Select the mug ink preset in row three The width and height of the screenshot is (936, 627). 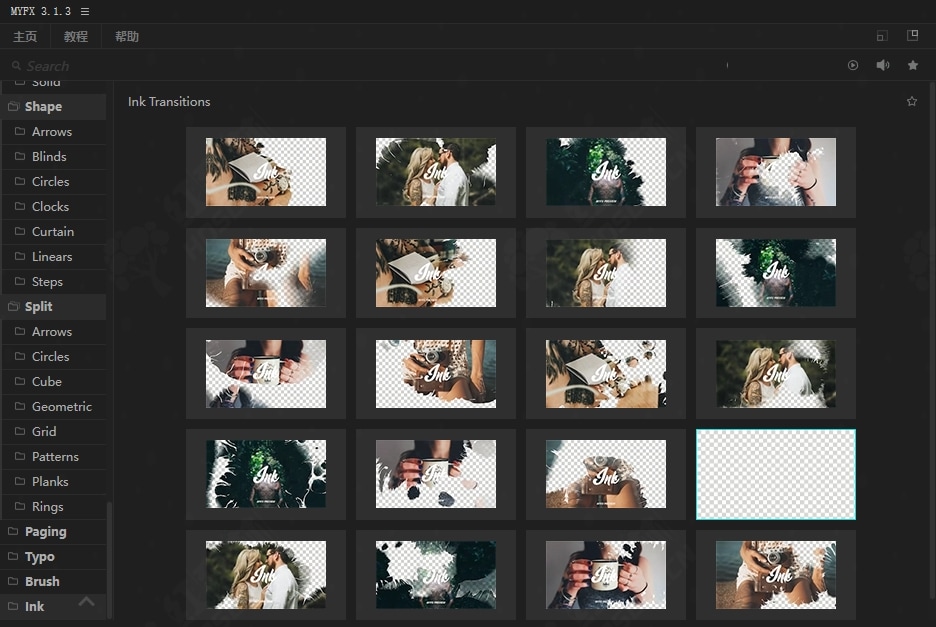pos(266,374)
